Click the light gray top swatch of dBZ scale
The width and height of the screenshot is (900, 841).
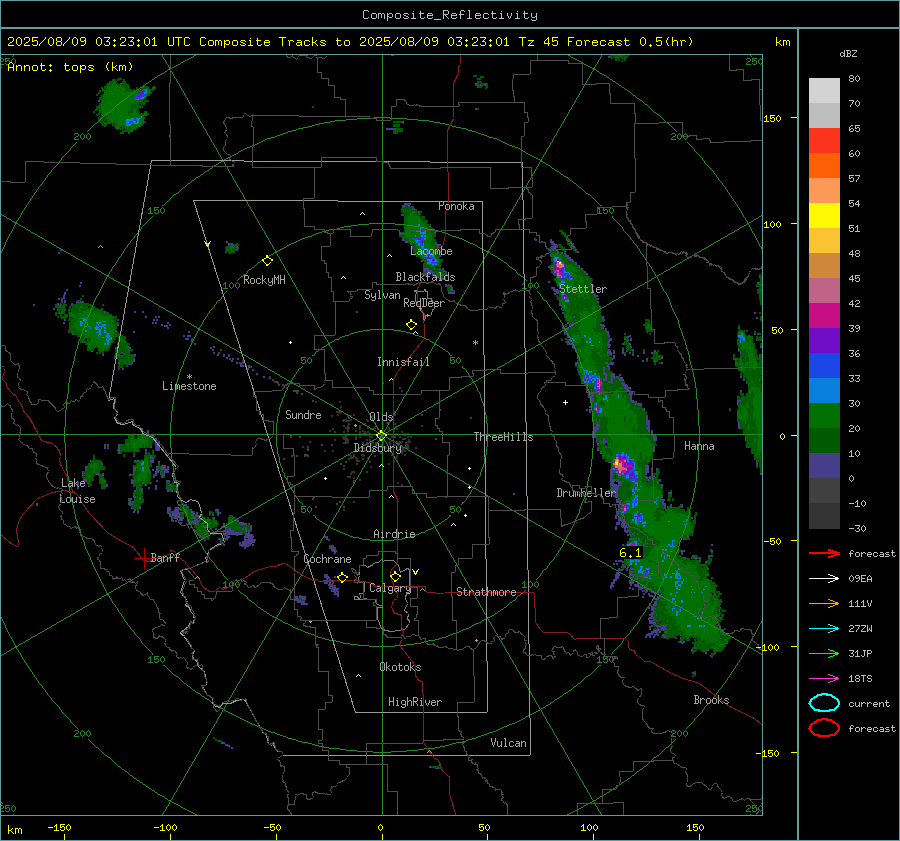coord(824,91)
